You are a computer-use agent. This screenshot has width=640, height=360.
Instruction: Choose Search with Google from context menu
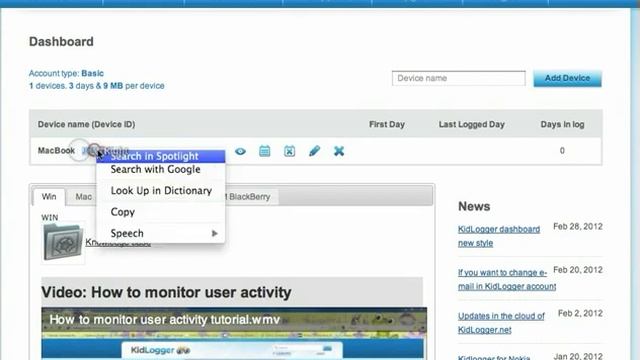click(161, 169)
